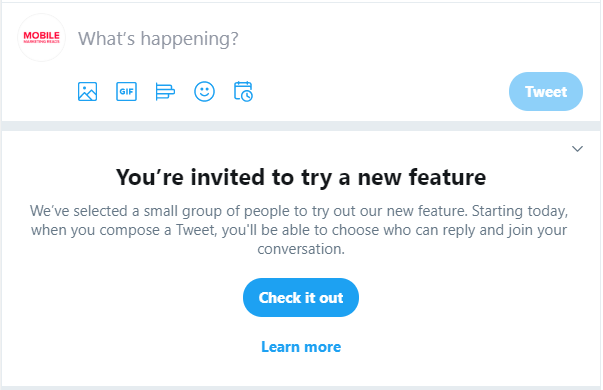Click the clock portion of the schedule icon
The image size is (603, 390).
coord(247,95)
